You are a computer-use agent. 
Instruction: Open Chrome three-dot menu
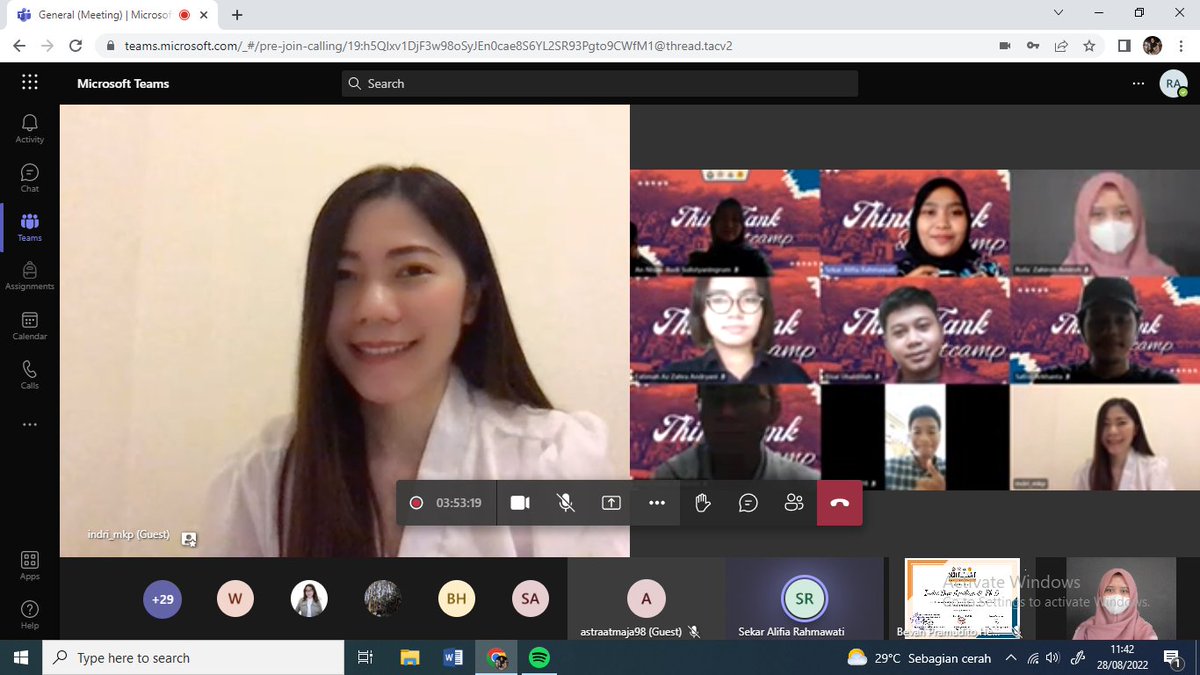[1180, 46]
